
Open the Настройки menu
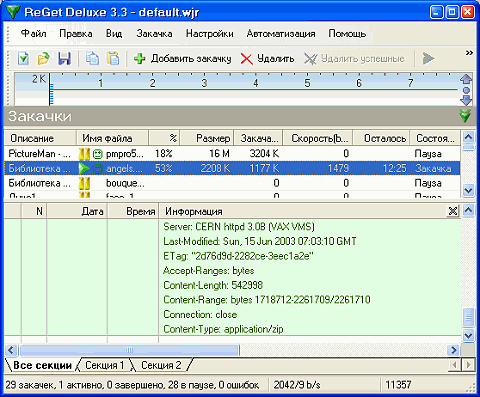[210, 34]
